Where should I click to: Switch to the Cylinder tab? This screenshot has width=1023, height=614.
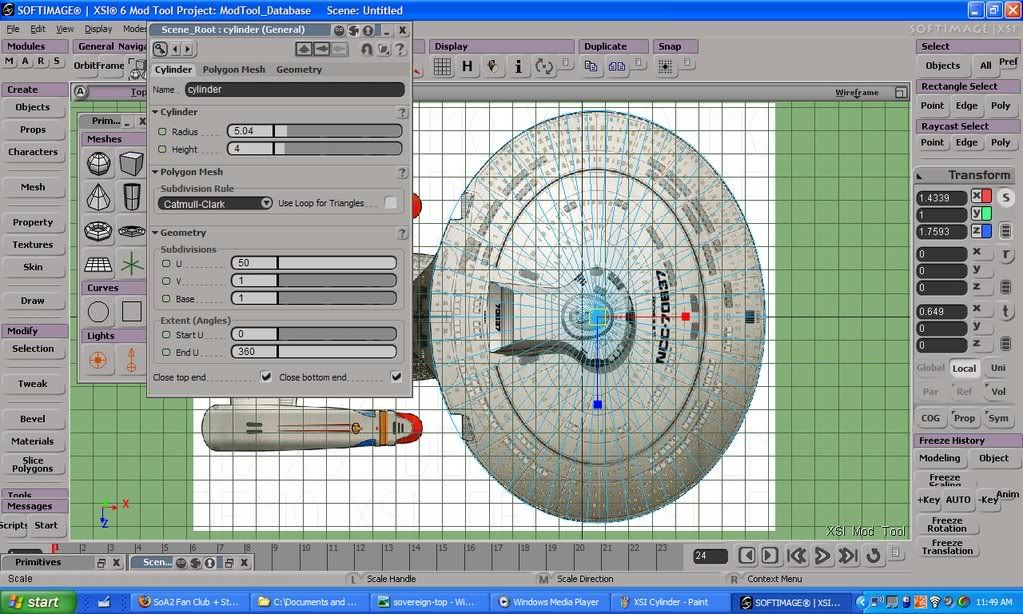(x=173, y=69)
